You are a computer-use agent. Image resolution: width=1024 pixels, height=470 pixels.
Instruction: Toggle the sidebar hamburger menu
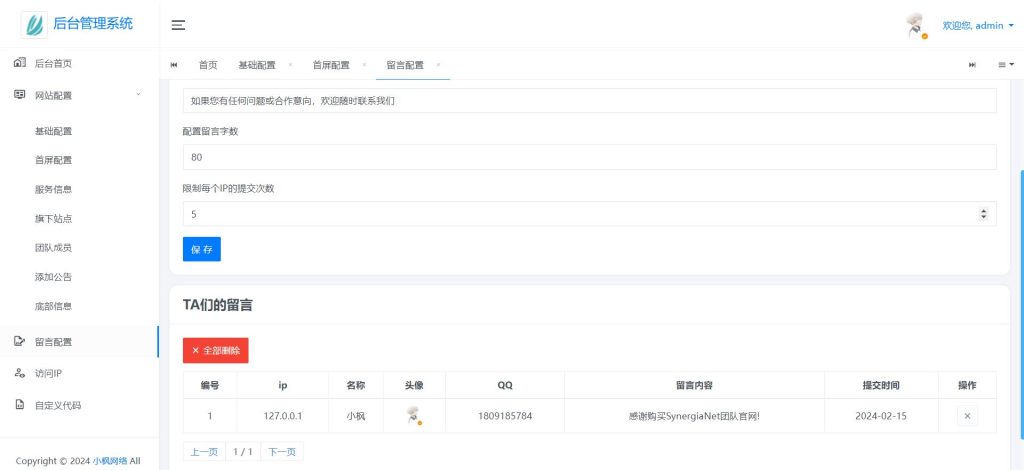(x=178, y=25)
